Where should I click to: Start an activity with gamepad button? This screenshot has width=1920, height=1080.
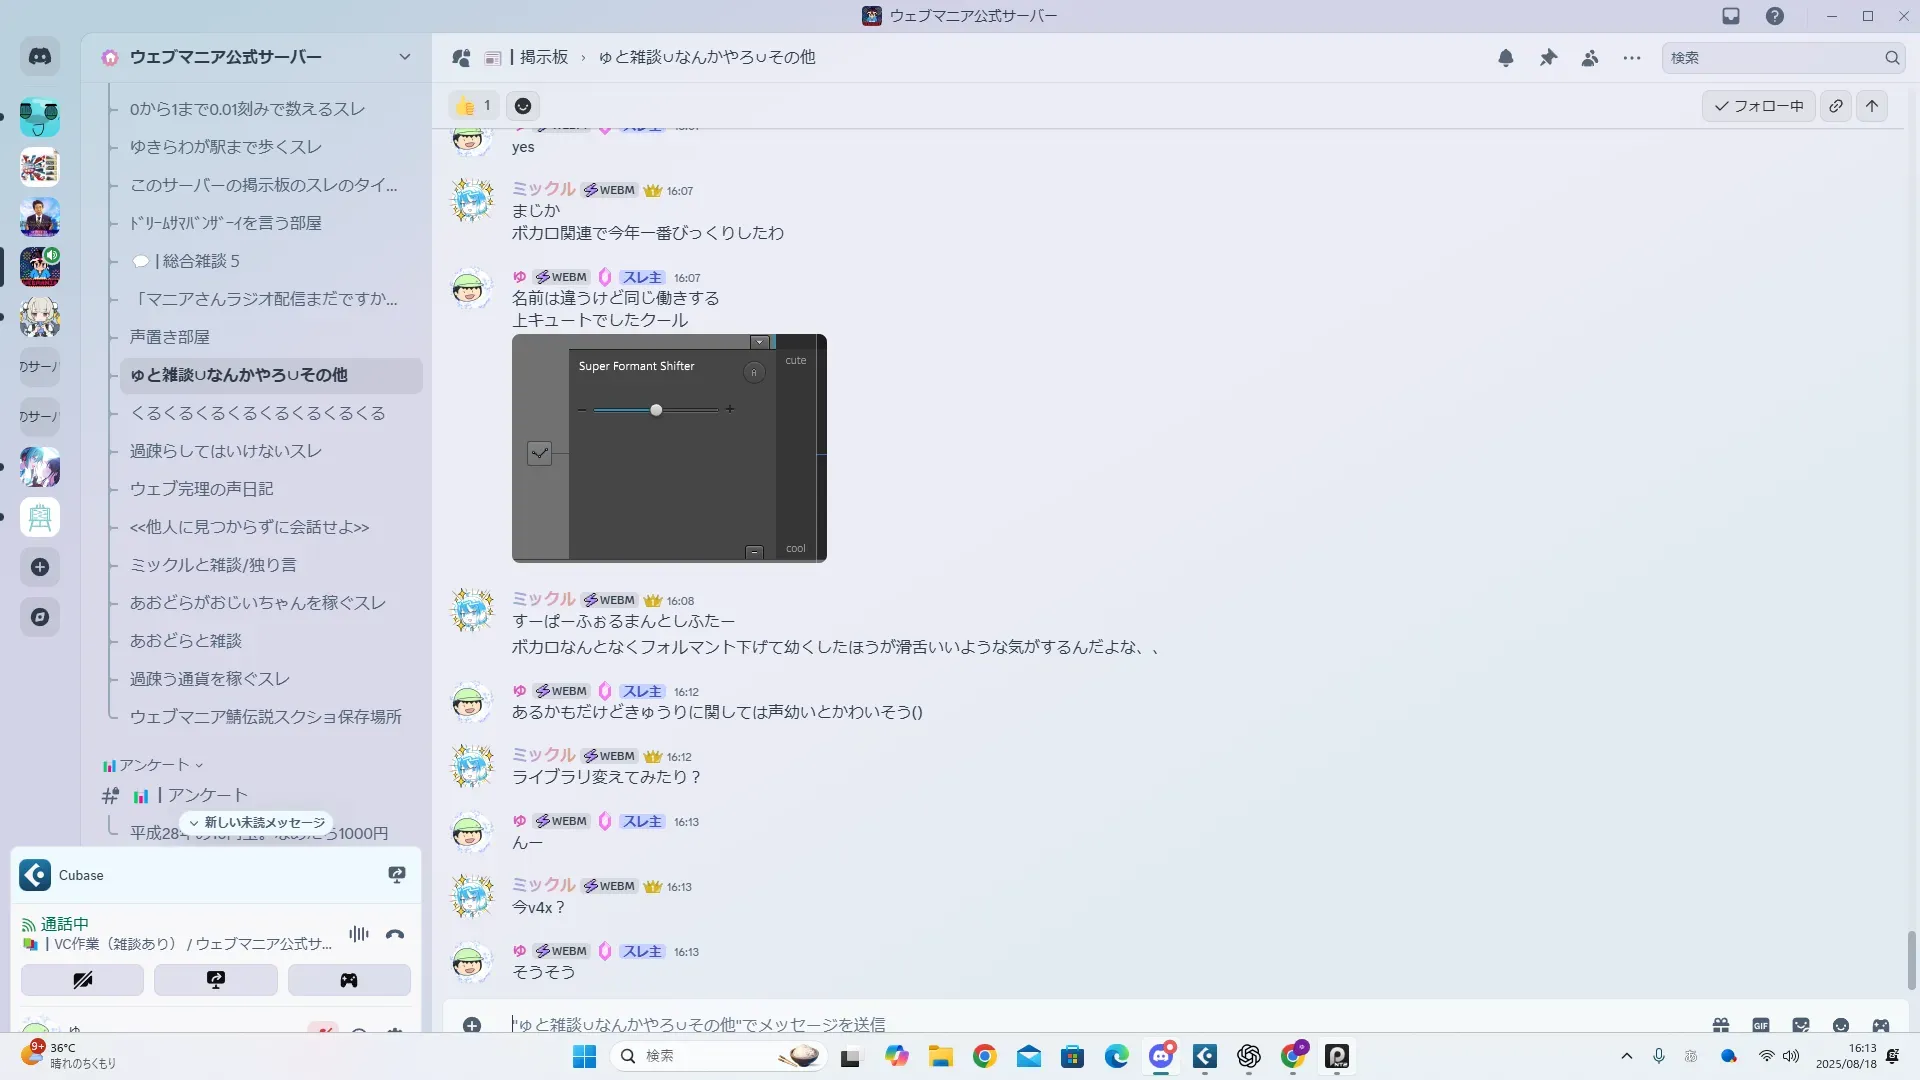349,980
